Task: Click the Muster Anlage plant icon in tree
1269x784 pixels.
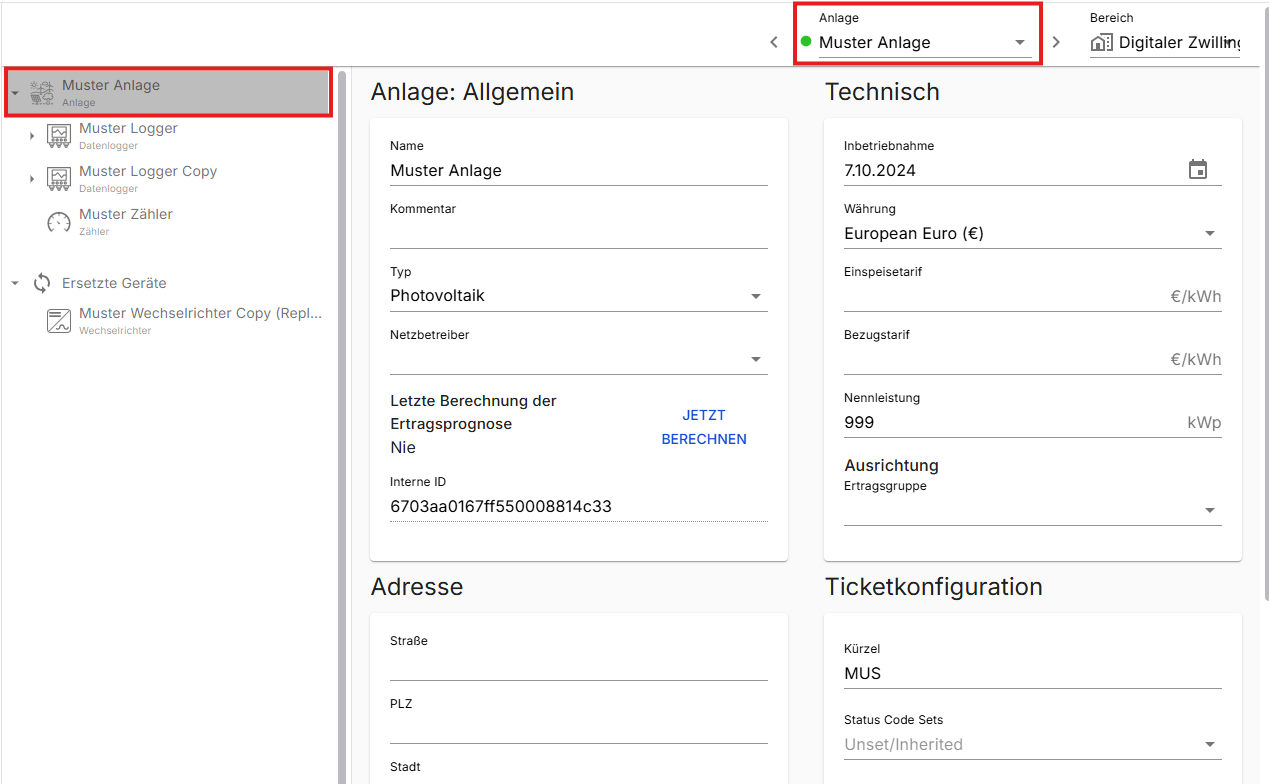Action: (x=42, y=93)
